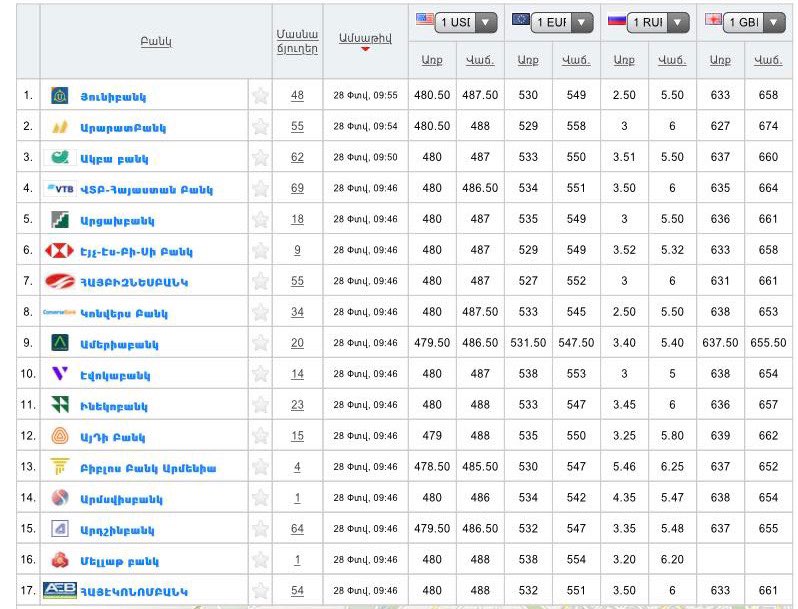
Task: Click the Ameriabank green logo in row 9
Action: [60, 343]
